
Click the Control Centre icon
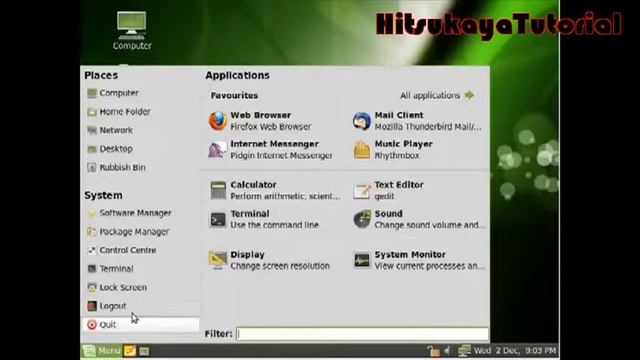[x=92, y=250]
